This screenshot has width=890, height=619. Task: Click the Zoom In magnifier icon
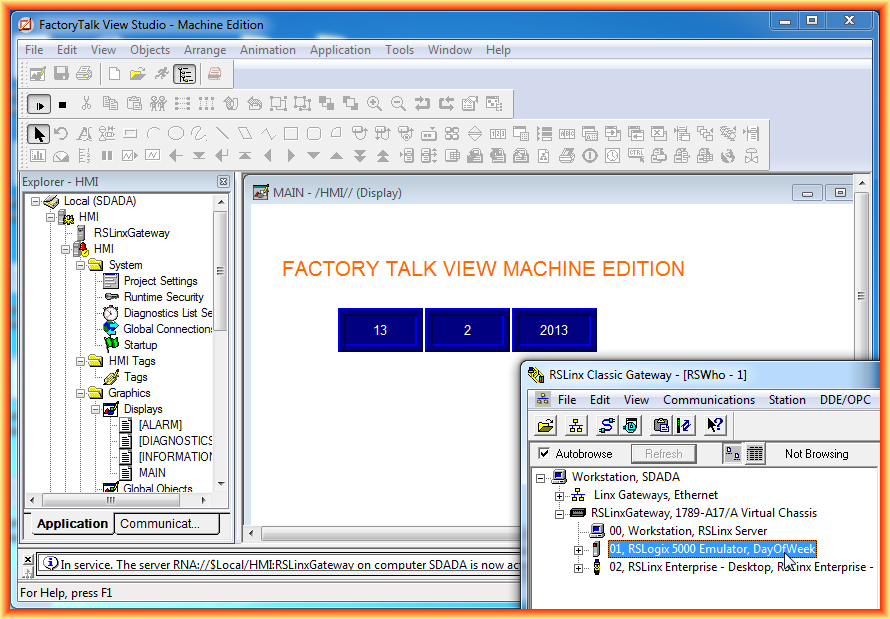pyautogui.click(x=374, y=103)
